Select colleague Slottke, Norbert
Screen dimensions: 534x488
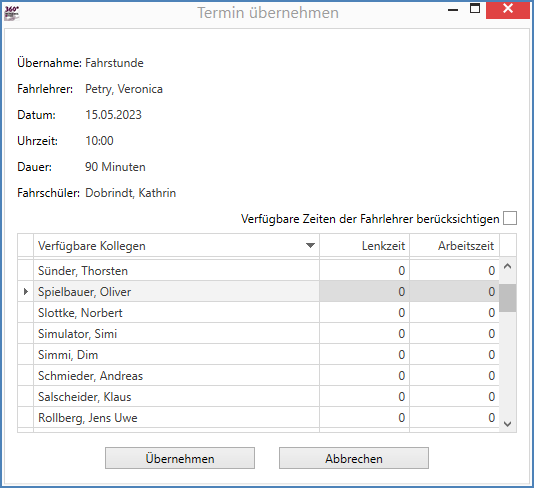(258, 313)
